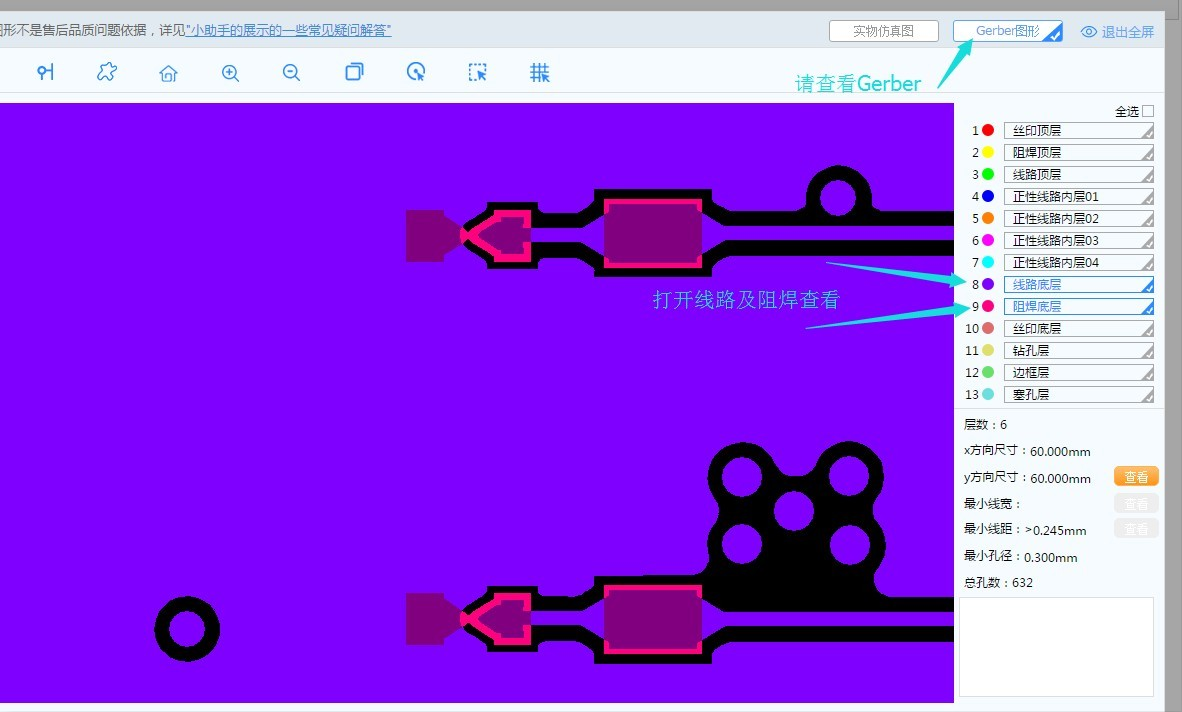
Task: Activate the dashed box selection tool
Action: pos(478,72)
